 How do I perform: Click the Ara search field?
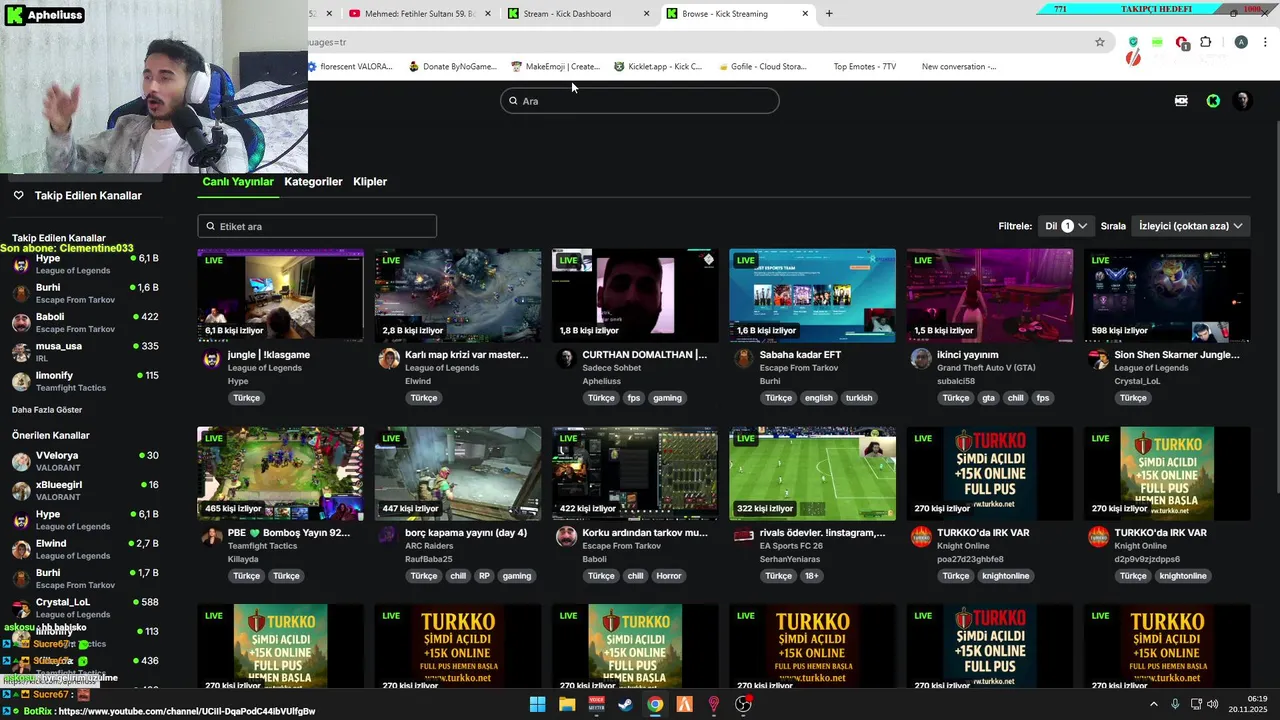[640, 101]
